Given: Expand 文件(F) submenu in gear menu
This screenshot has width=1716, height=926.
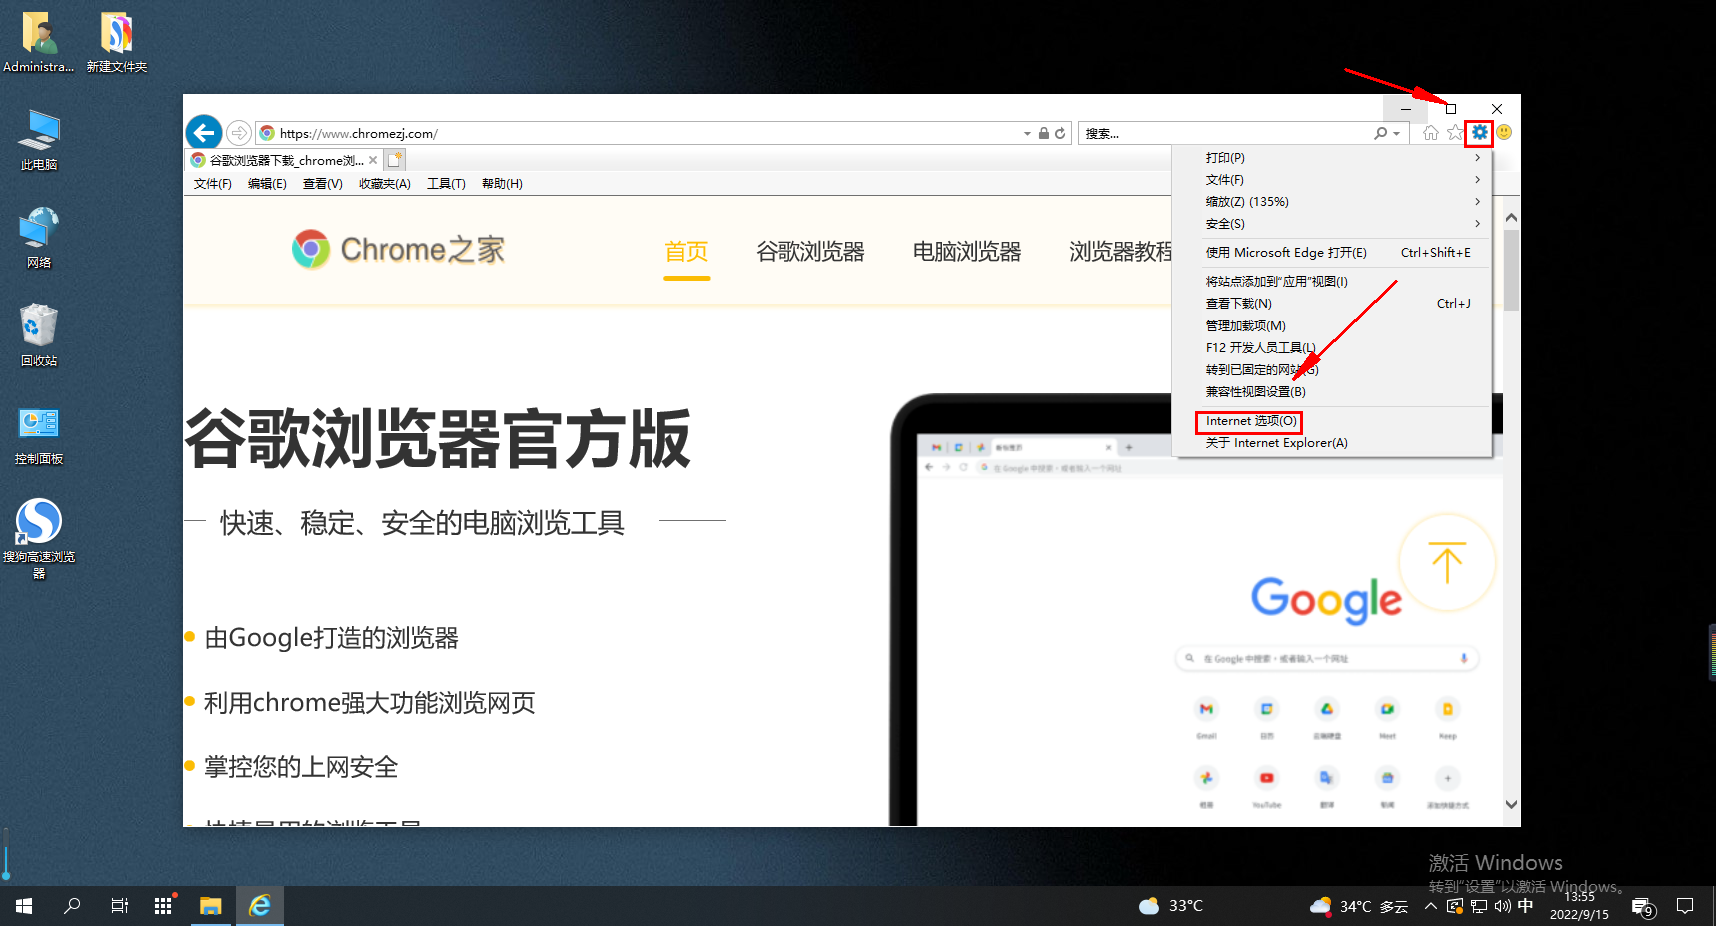Looking at the screenshot, I should tap(1341, 180).
